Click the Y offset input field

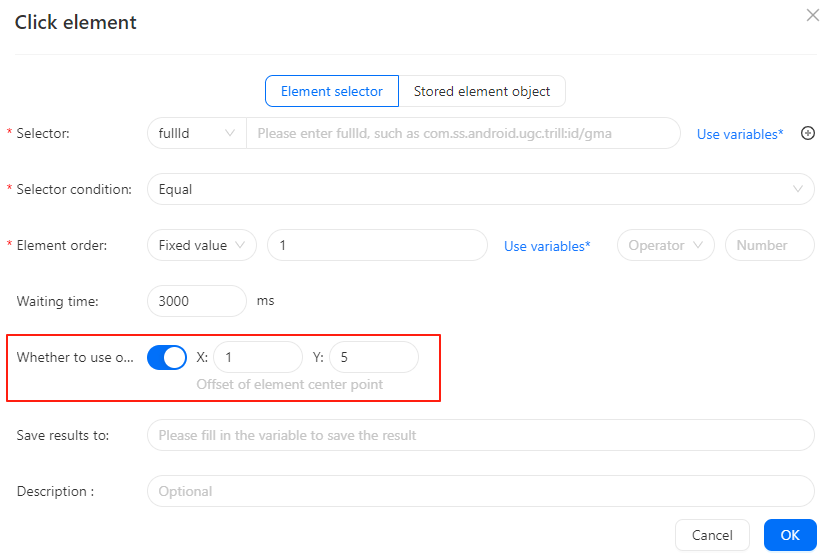(x=374, y=357)
